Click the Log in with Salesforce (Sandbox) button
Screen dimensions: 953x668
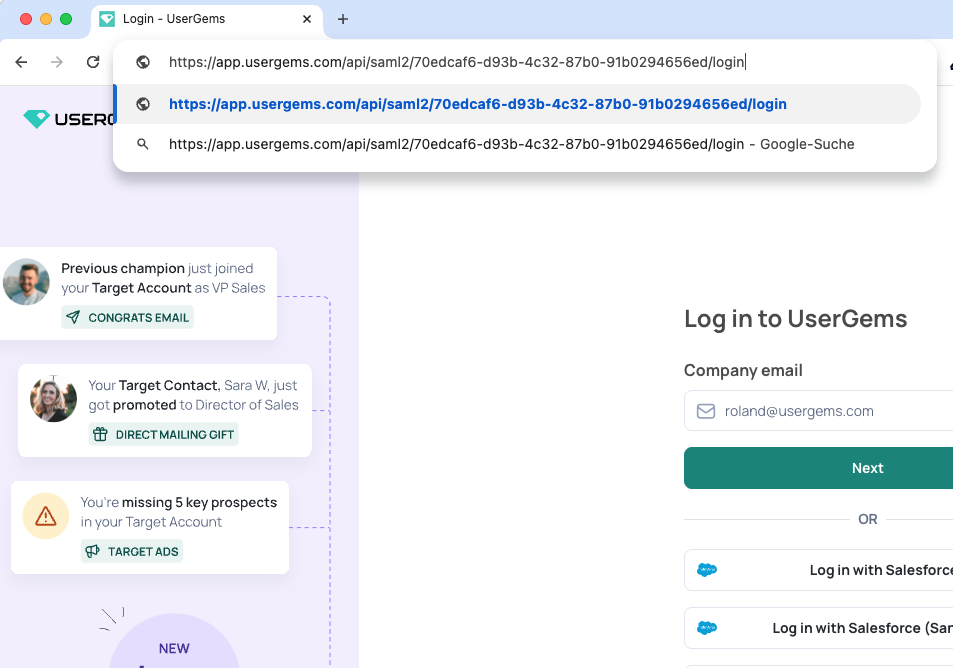tap(818, 628)
